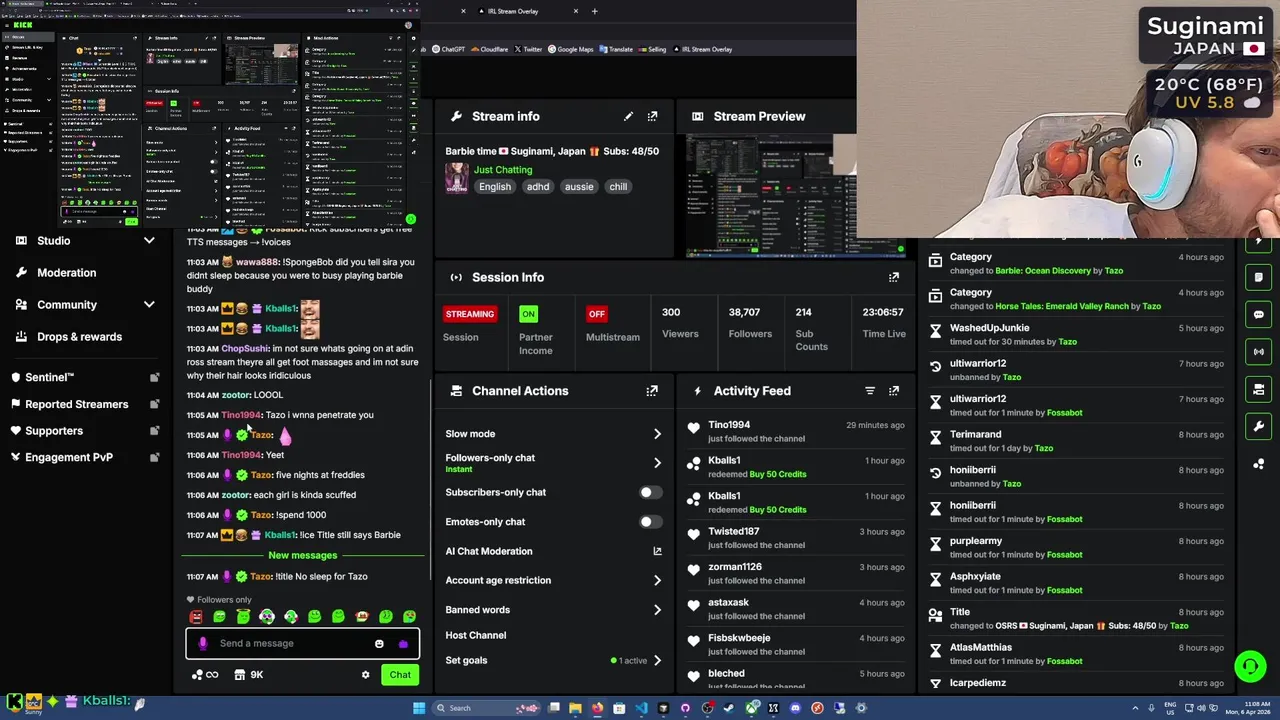This screenshot has width=1280, height=720.
Task: Click WashedUpJunkie moderation log entry
Action: 1076,335
